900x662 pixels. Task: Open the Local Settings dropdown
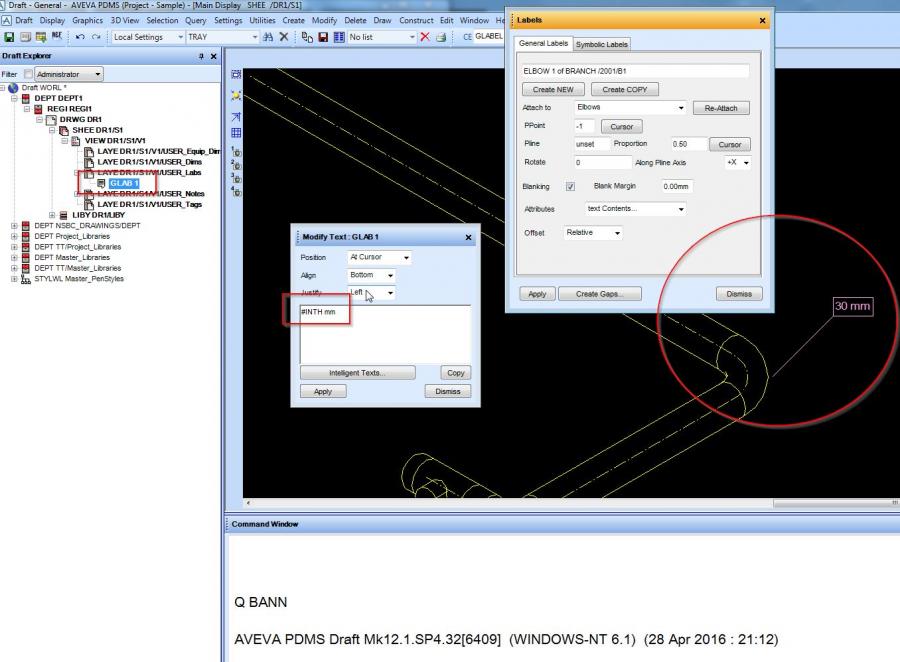pos(180,37)
